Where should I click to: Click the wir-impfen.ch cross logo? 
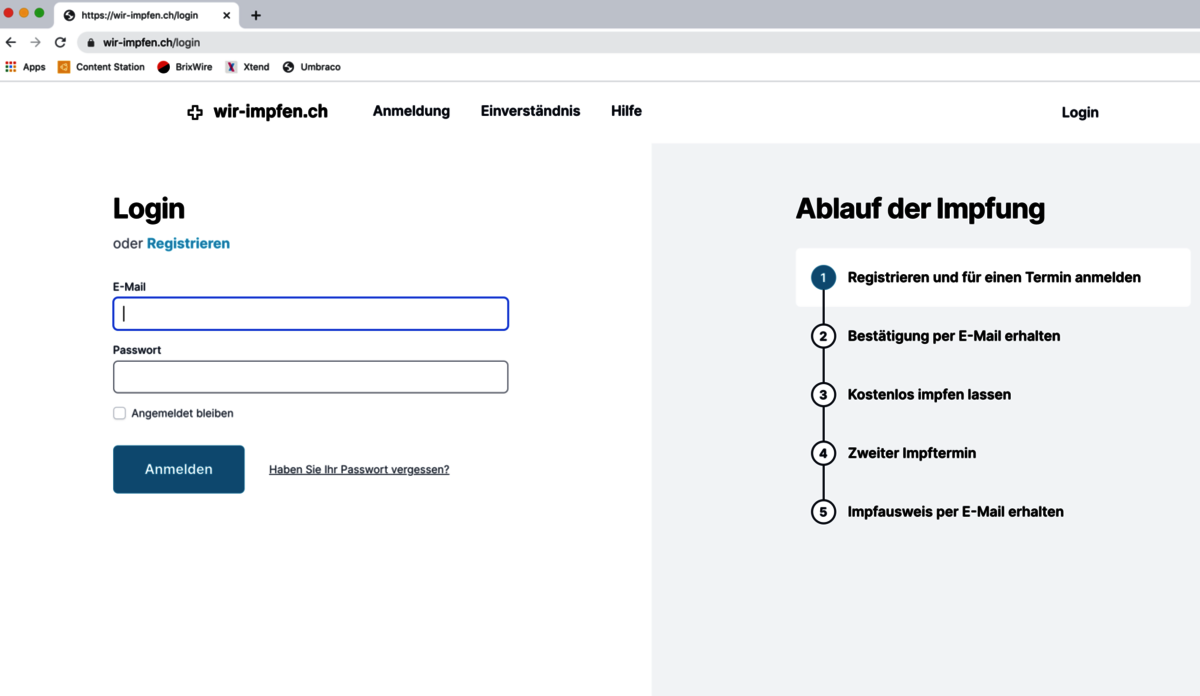(x=195, y=112)
